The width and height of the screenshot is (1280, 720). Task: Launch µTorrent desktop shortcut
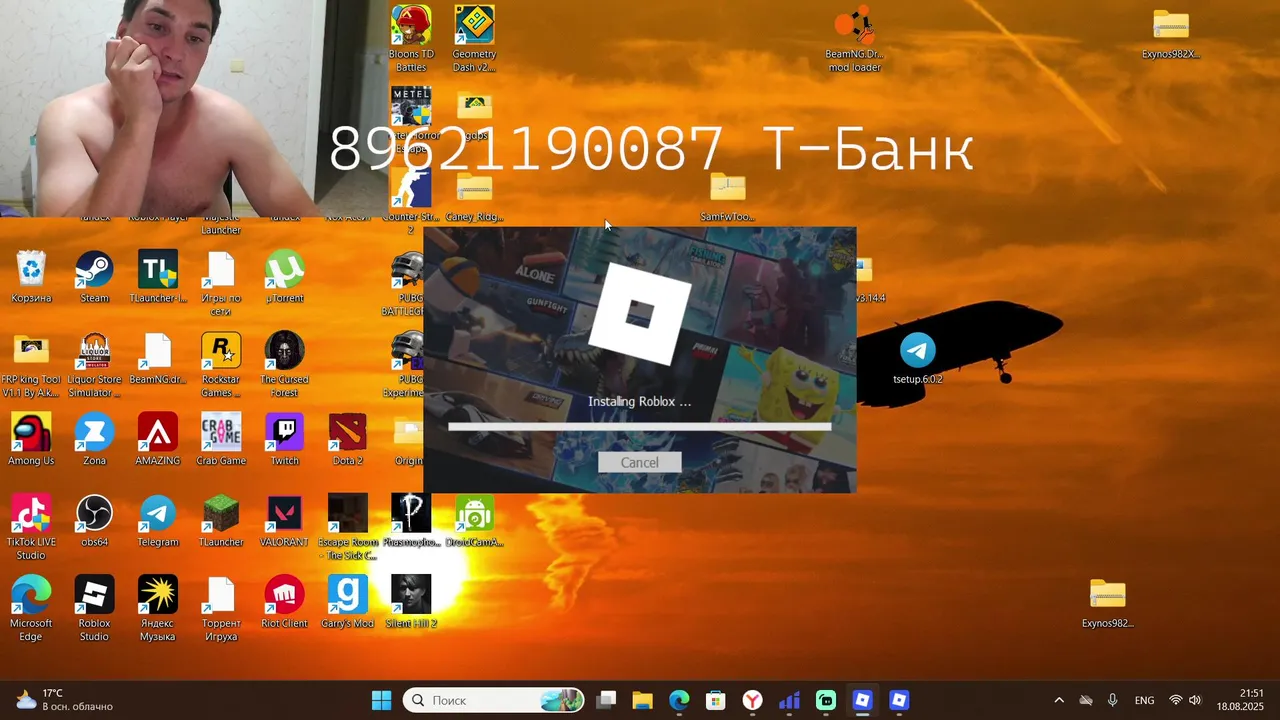[x=285, y=277]
